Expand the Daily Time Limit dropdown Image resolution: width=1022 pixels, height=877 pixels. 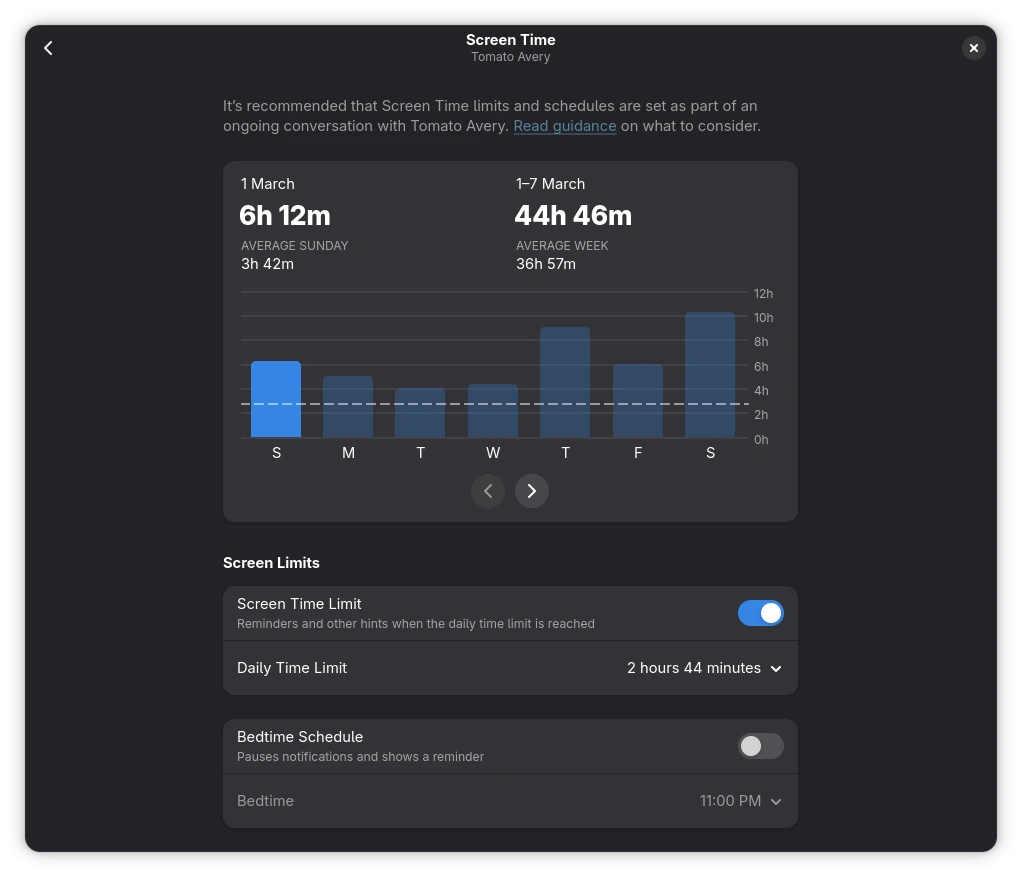pos(704,668)
